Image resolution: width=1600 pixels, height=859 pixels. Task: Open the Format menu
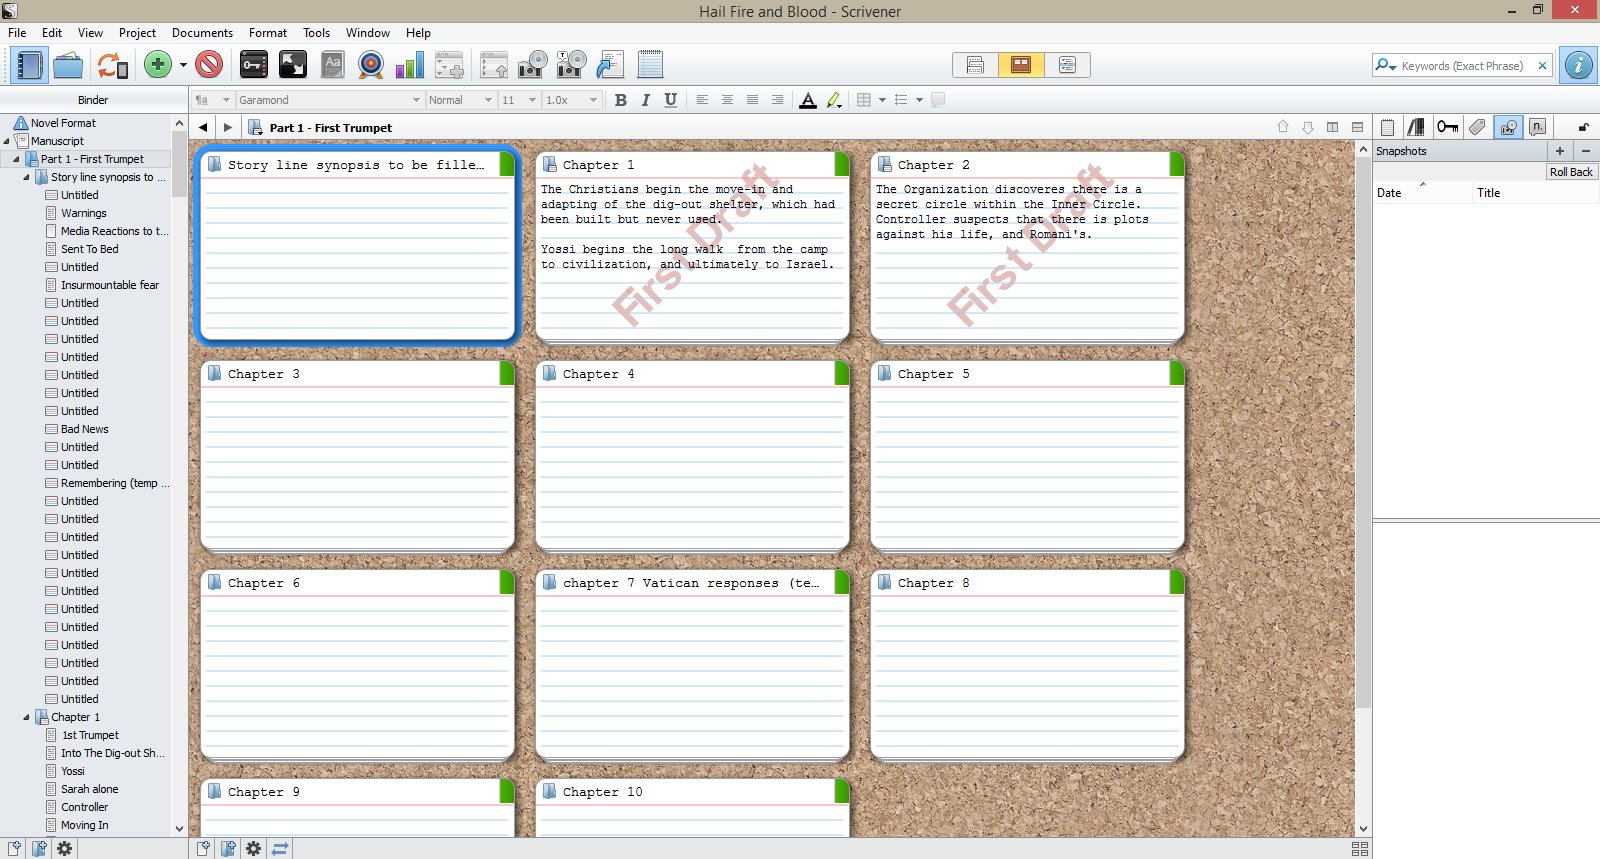pos(268,33)
